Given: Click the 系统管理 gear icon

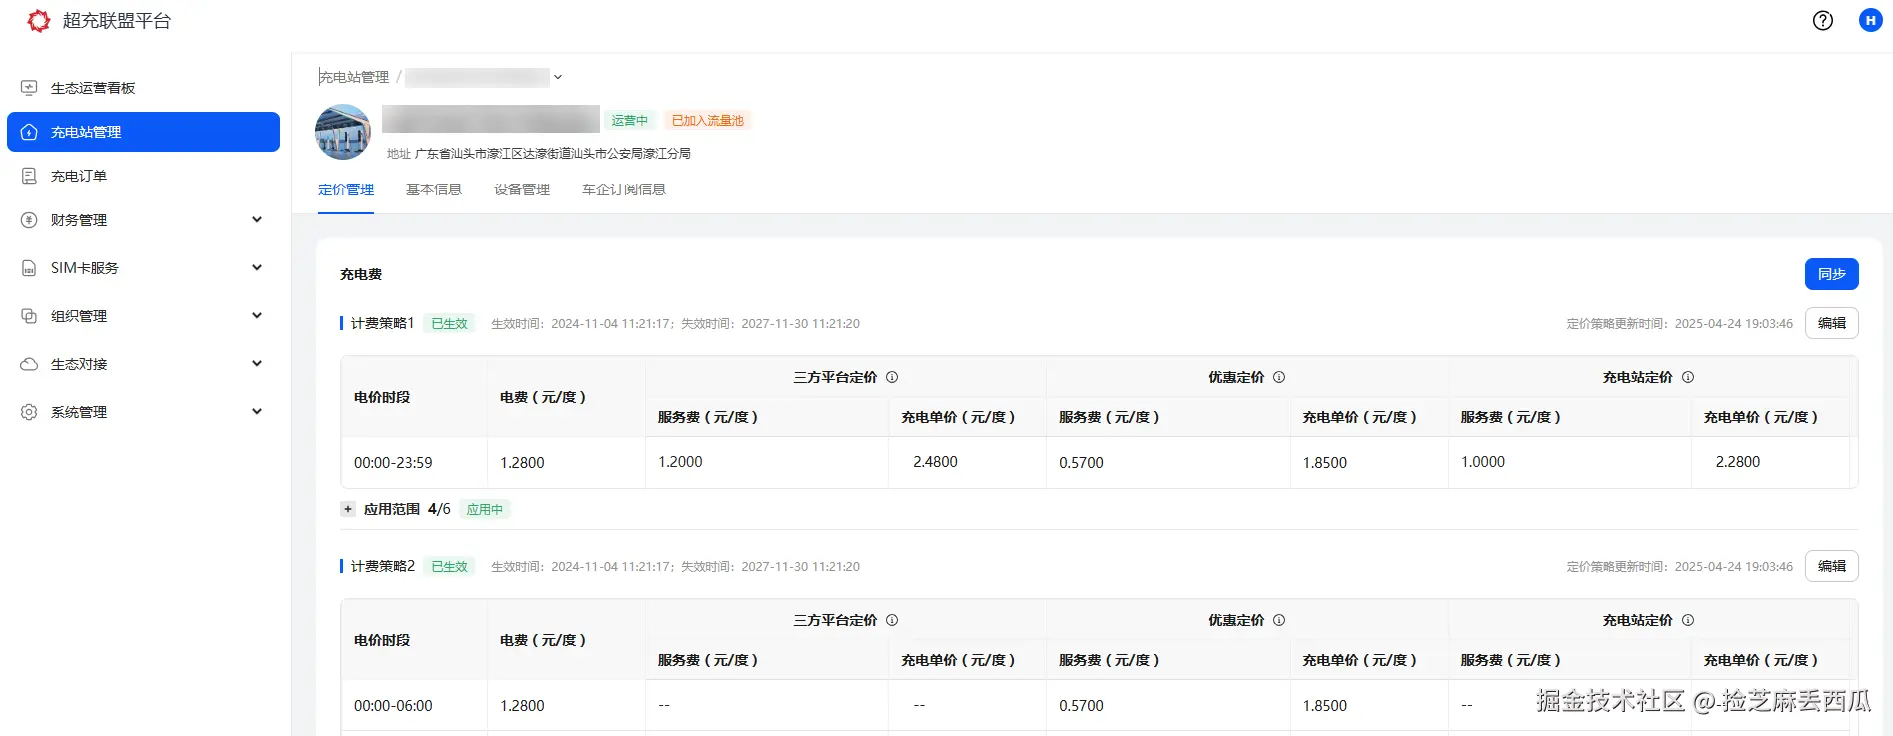Looking at the screenshot, I should pyautogui.click(x=29, y=412).
